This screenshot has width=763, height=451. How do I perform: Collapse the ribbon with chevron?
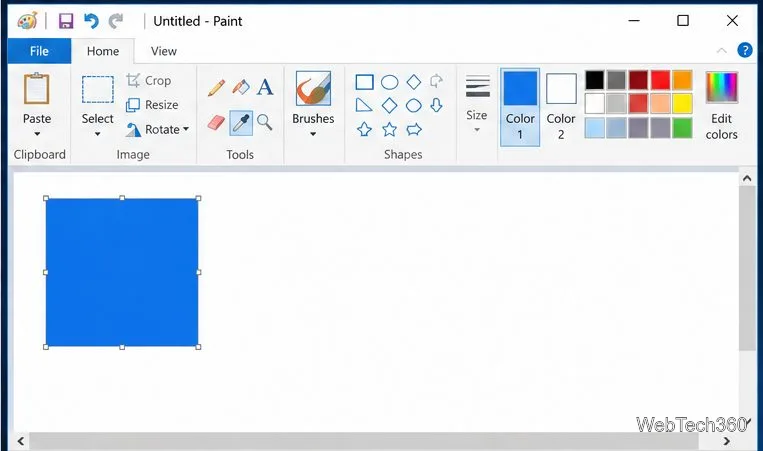[721, 51]
